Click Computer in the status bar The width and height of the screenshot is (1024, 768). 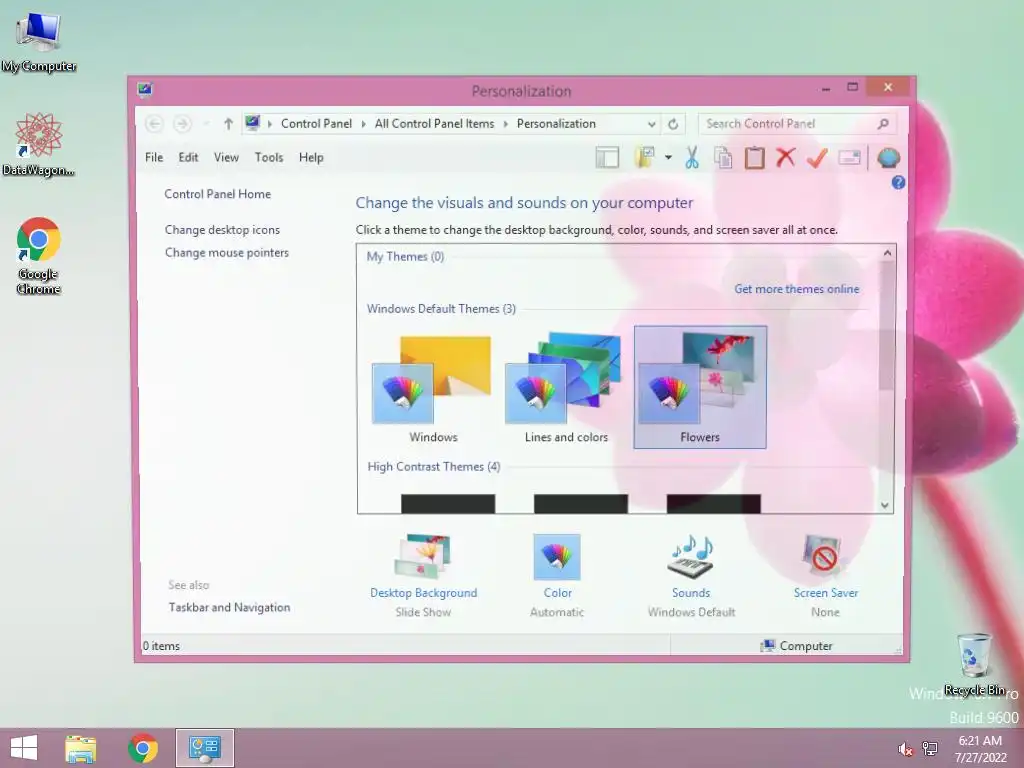797,646
